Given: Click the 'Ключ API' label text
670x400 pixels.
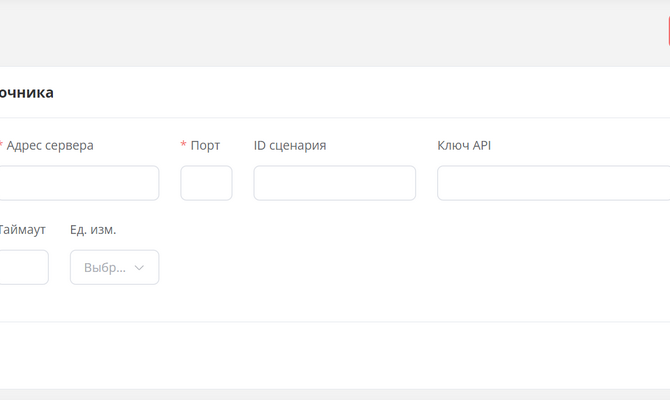Looking at the screenshot, I should 464,145.
